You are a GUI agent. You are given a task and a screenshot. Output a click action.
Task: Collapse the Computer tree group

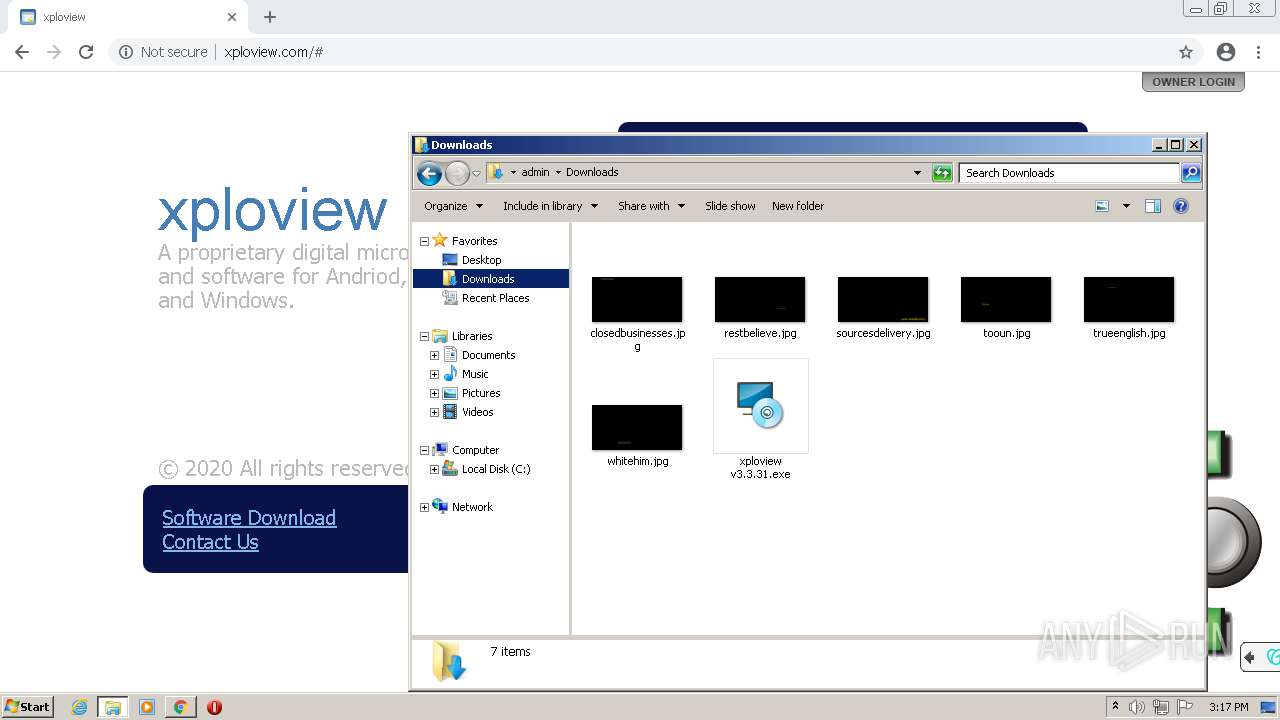tap(424, 450)
